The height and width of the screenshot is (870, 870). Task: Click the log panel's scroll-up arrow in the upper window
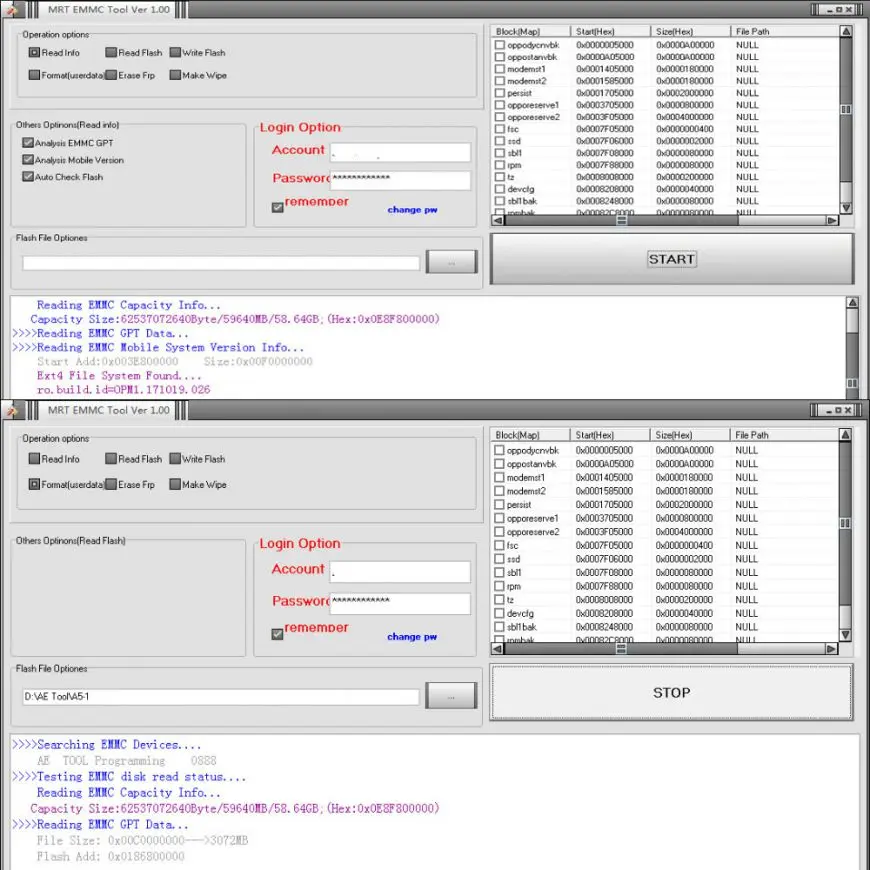tap(852, 303)
